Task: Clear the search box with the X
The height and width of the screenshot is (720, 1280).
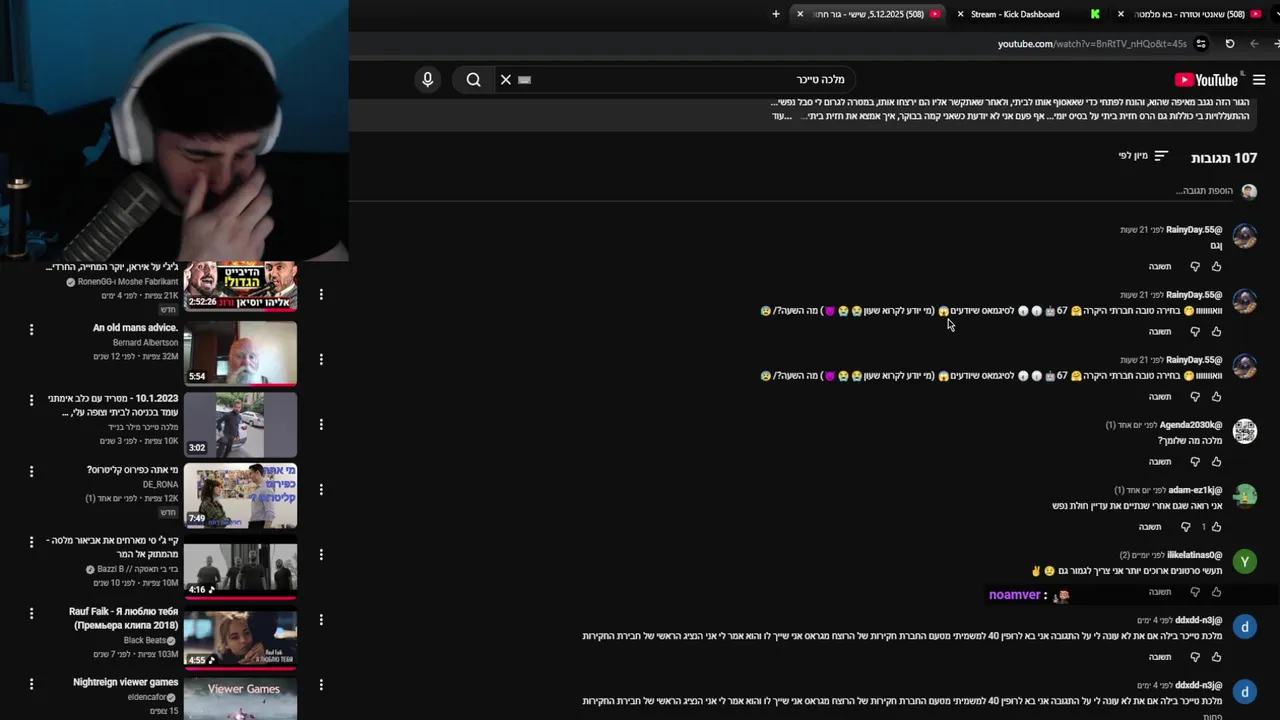Action: (506, 80)
